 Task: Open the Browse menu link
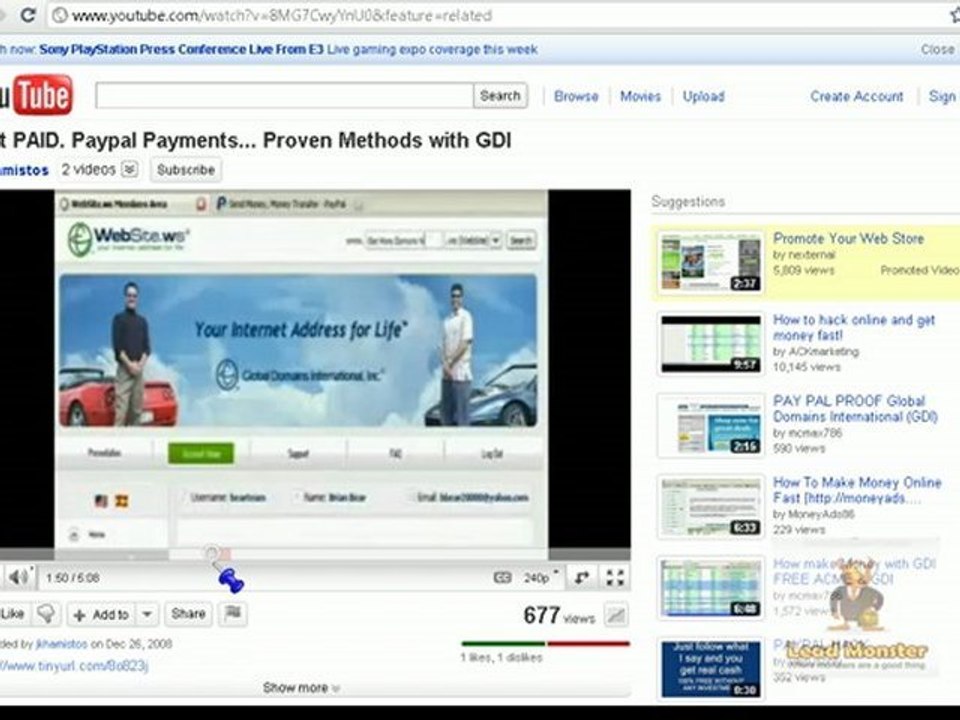(576, 96)
